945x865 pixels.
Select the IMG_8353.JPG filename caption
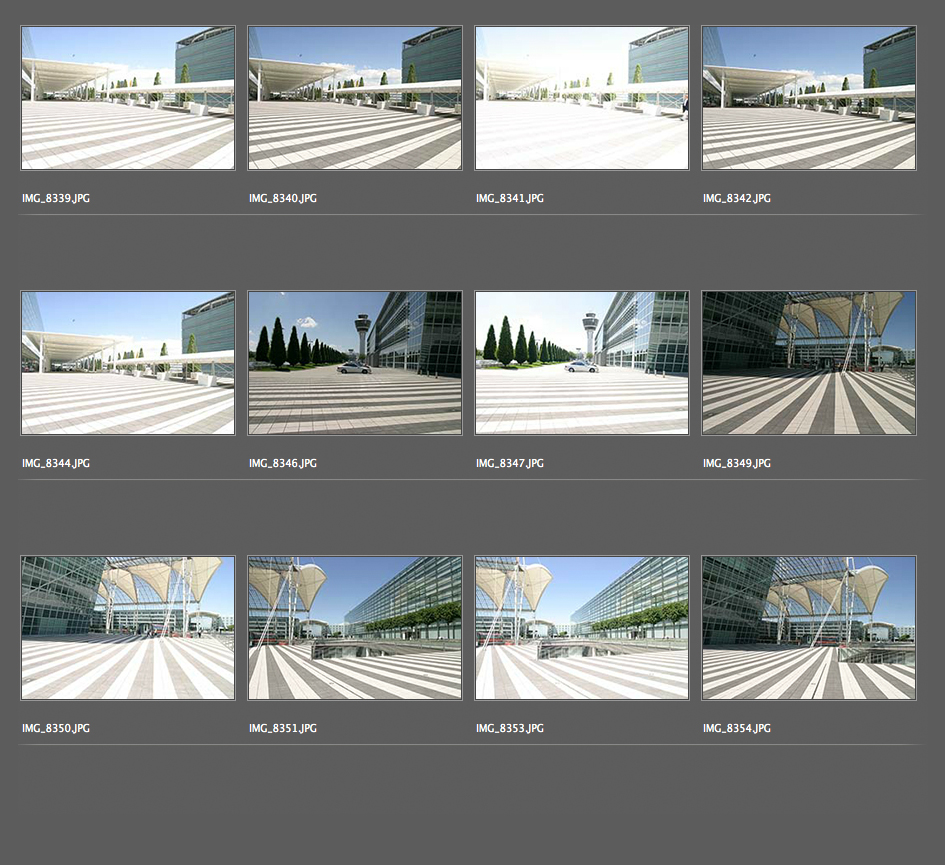[510, 729]
